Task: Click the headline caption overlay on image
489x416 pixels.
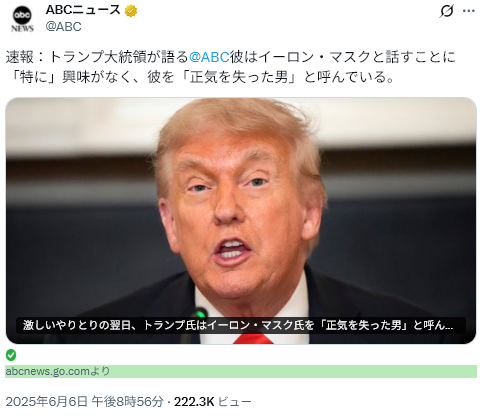Action: tap(241, 325)
